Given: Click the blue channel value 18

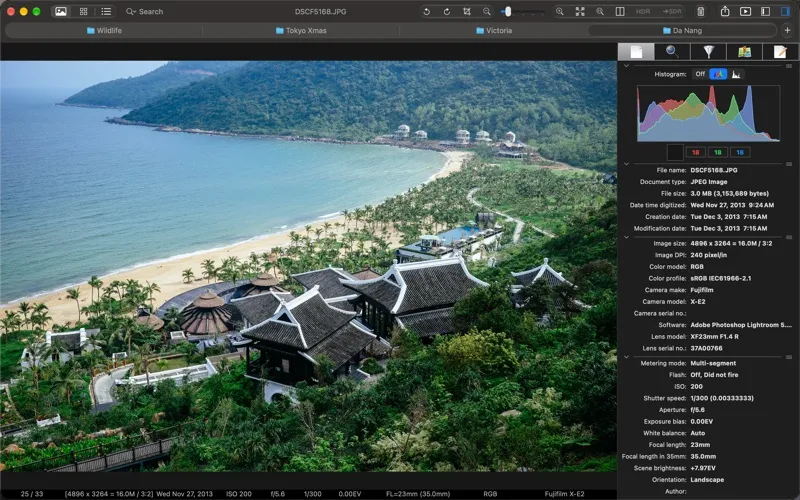Looking at the screenshot, I should click(x=740, y=152).
